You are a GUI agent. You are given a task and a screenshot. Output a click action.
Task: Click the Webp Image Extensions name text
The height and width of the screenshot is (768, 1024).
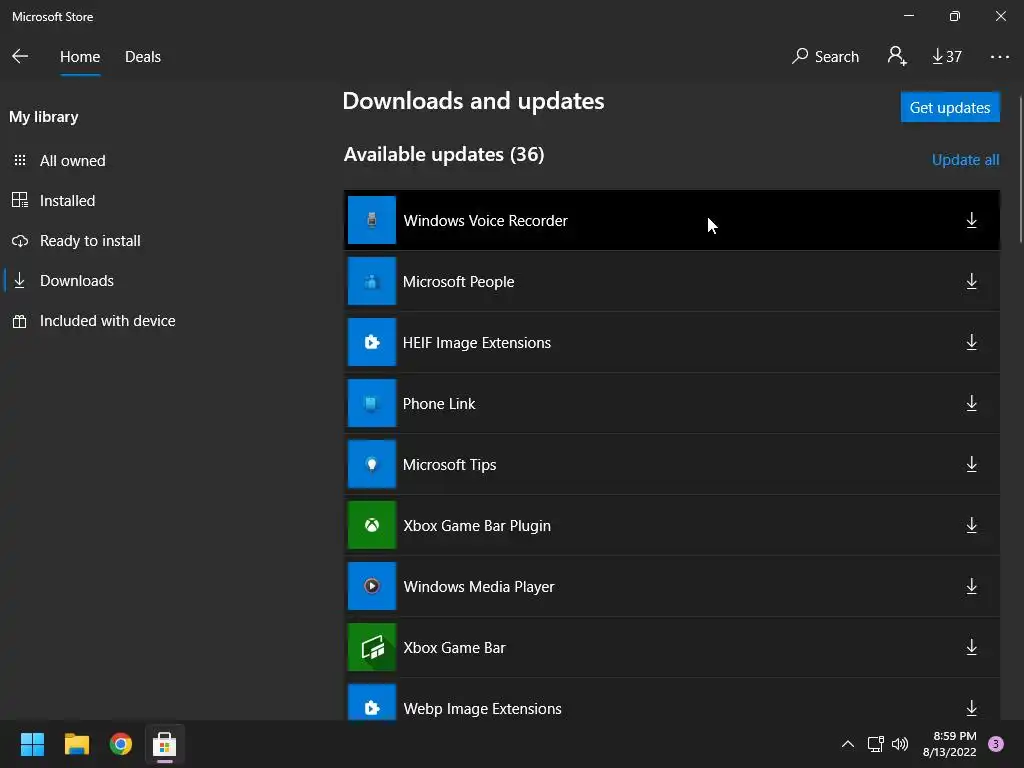pos(482,709)
